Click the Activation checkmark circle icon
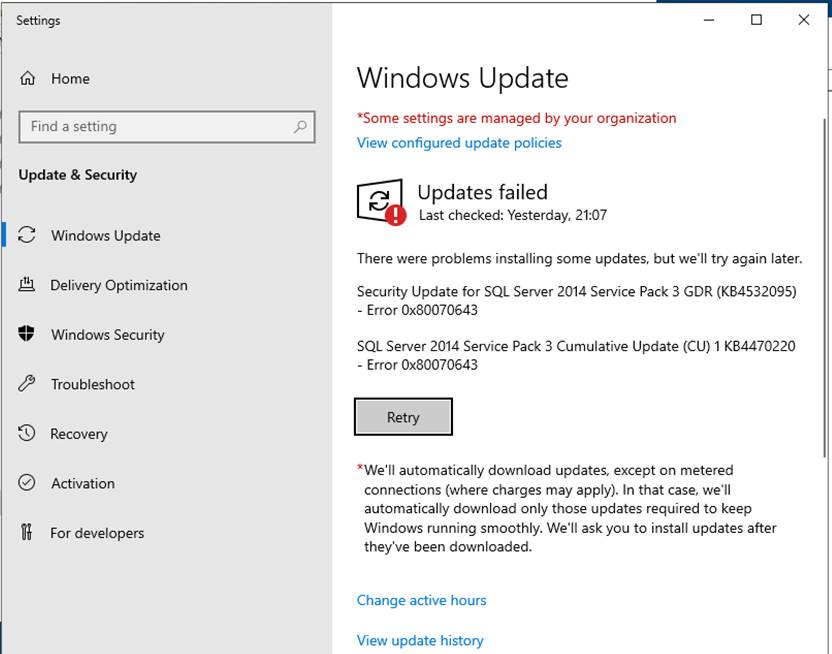This screenshot has width=832, height=654. pos(27,483)
